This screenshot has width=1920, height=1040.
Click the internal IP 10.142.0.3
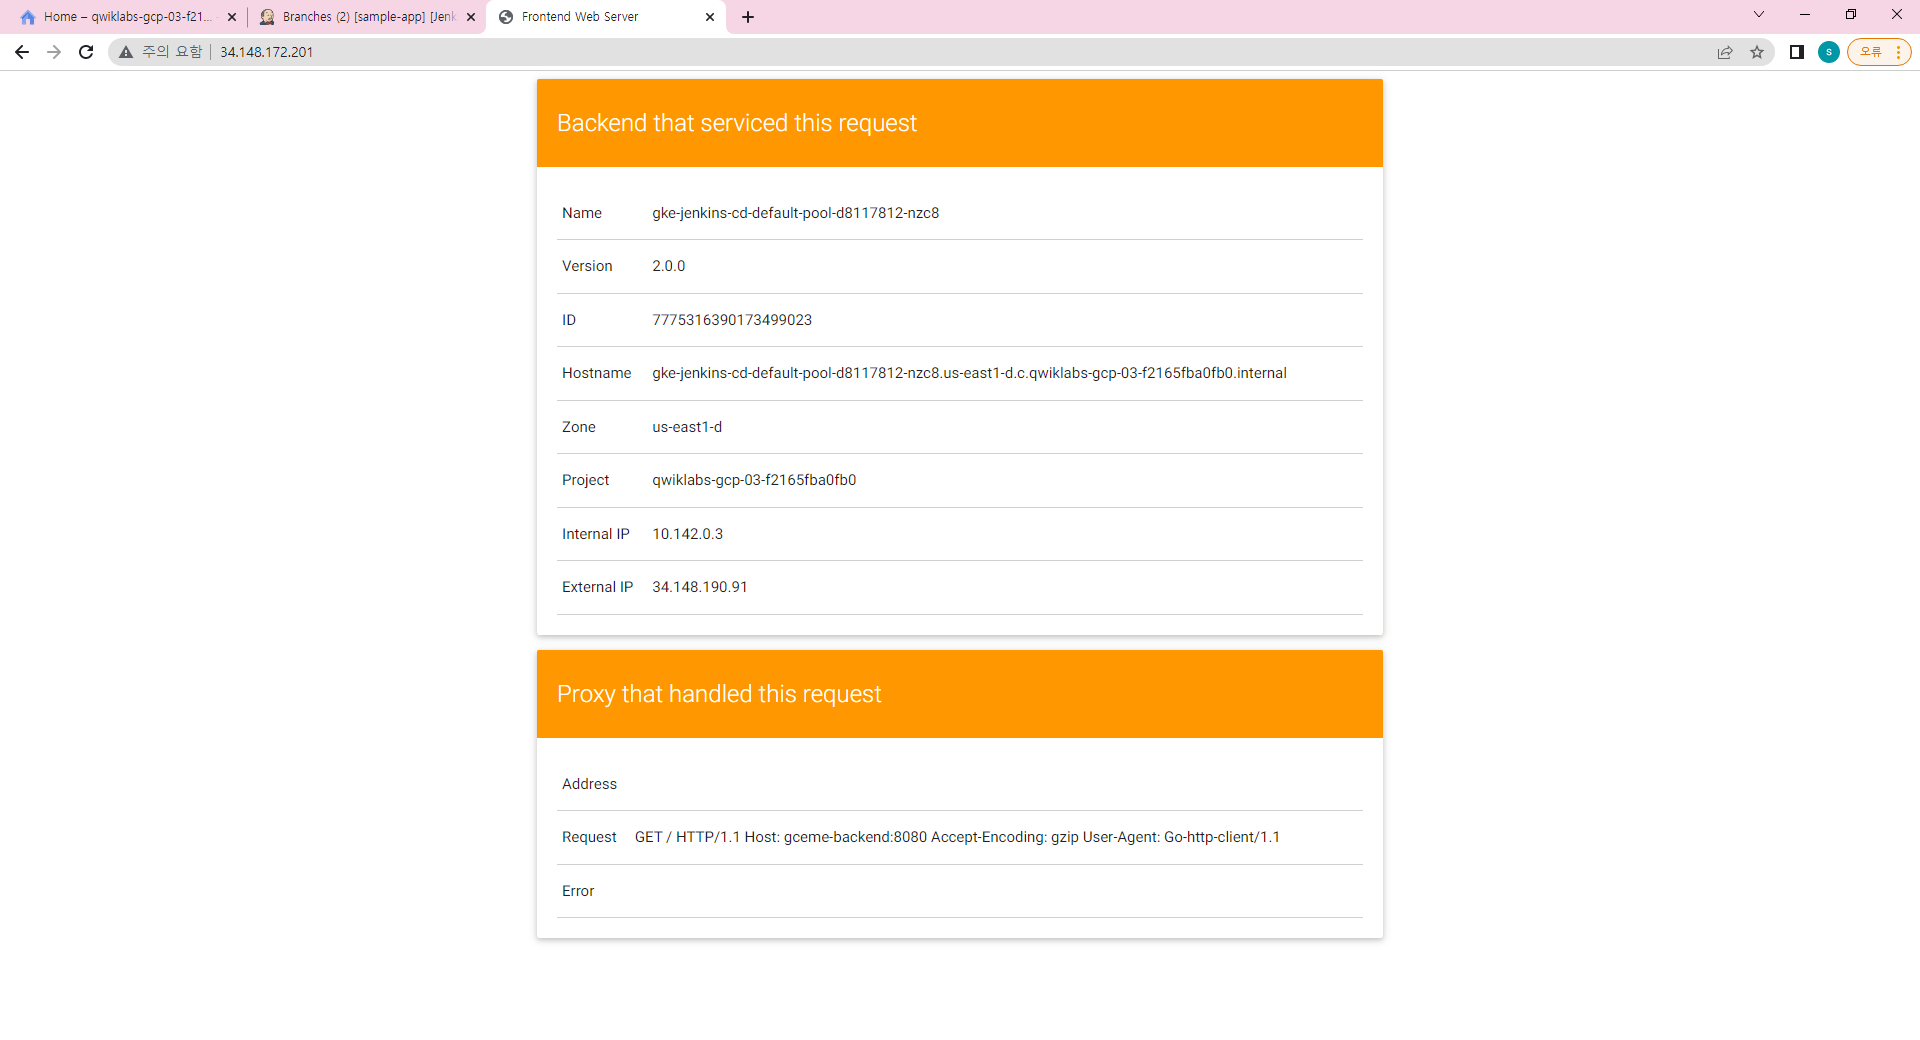pyautogui.click(x=688, y=534)
